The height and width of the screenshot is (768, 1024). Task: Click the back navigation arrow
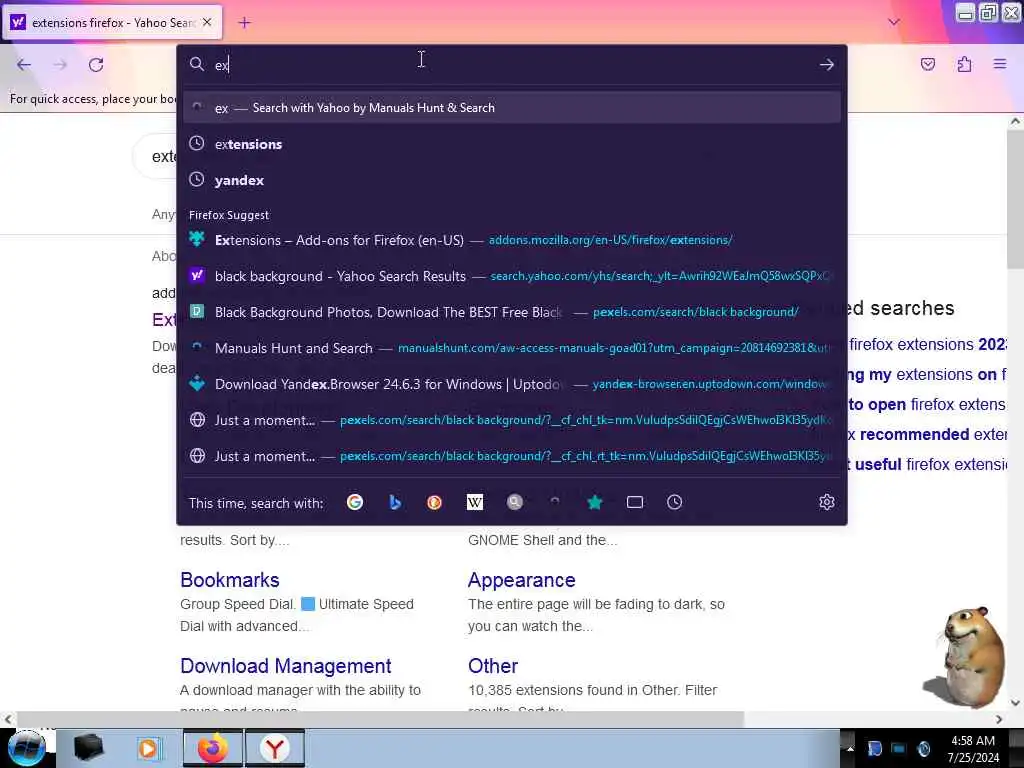pyautogui.click(x=24, y=65)
